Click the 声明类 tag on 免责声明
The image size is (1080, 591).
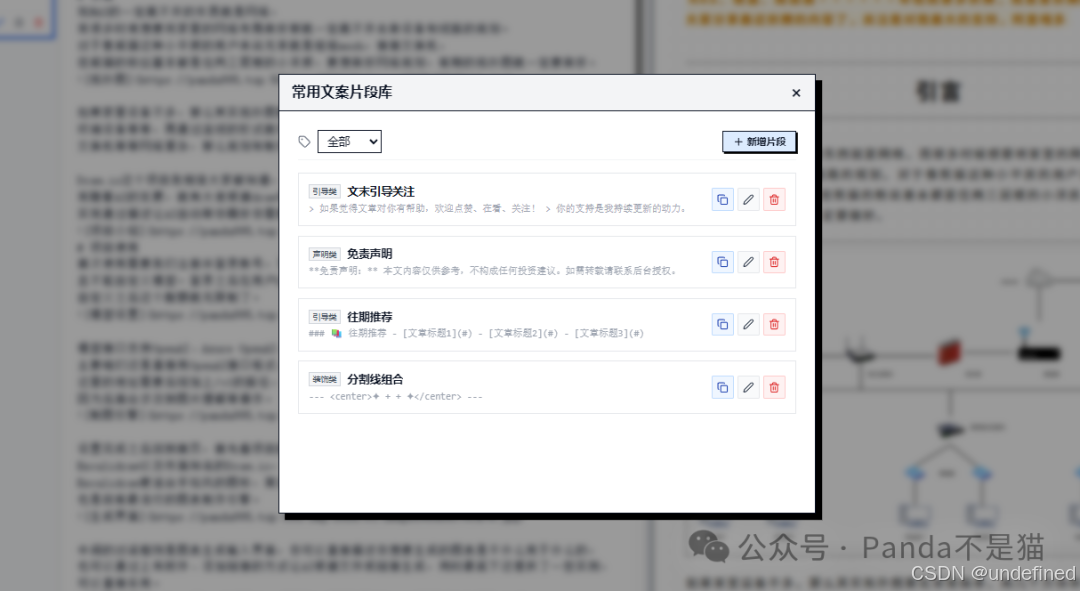[x=324, y=253]
